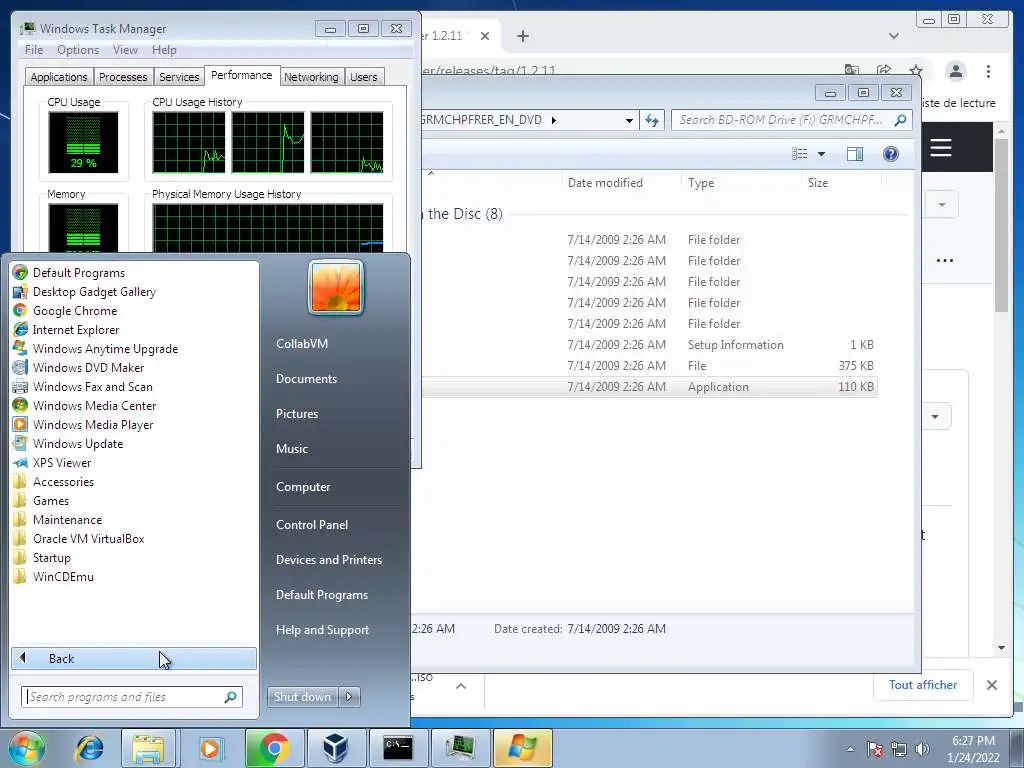Open Chrome three-dot menu
The image size is (1024, 768).
point(988,71)
